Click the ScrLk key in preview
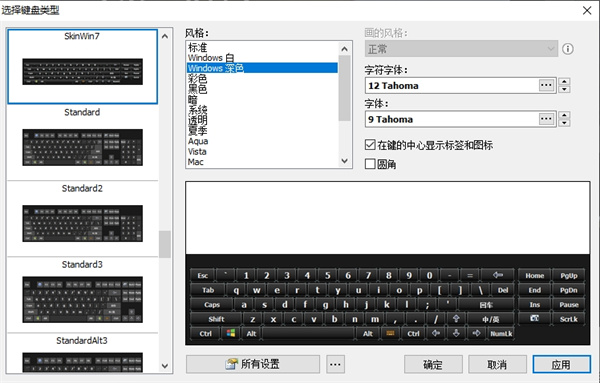This screenshot has height=383, width=600. [569, 319]
